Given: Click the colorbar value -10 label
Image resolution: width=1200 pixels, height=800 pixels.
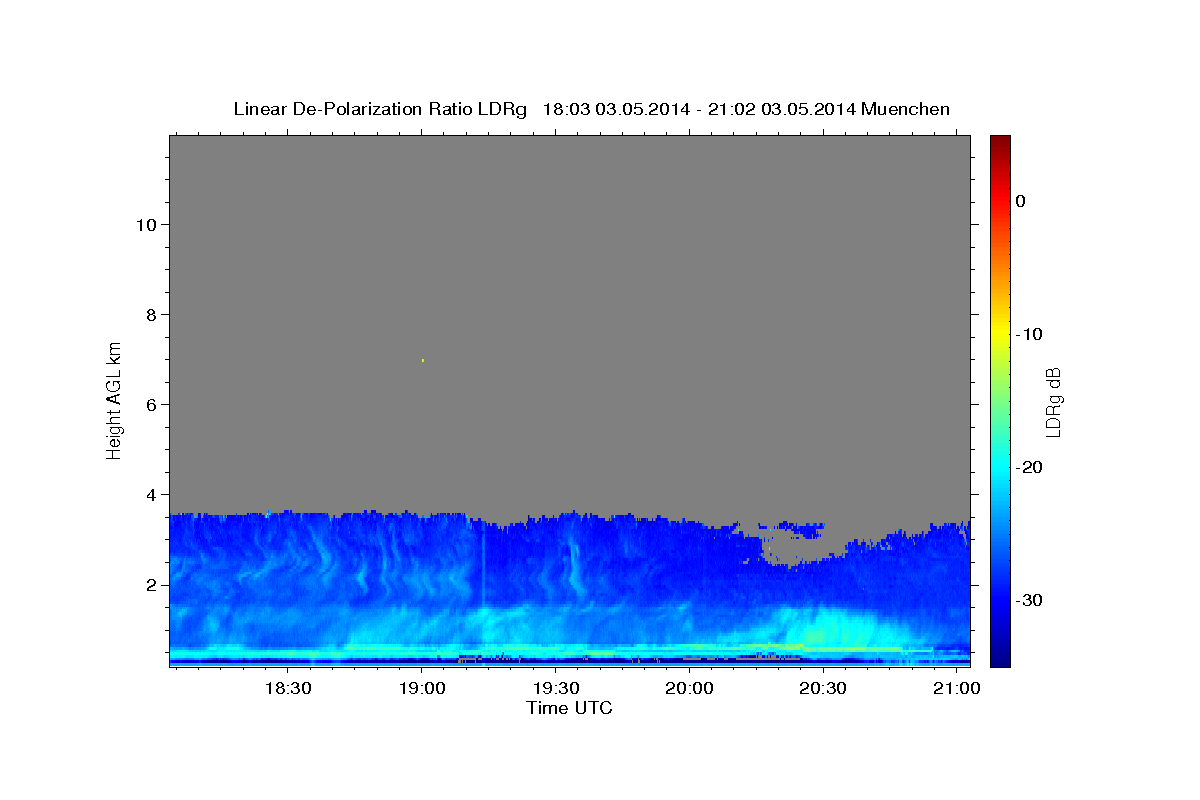Looking at the screenshot, I should pyautogui.click(x=1029, y=334).
